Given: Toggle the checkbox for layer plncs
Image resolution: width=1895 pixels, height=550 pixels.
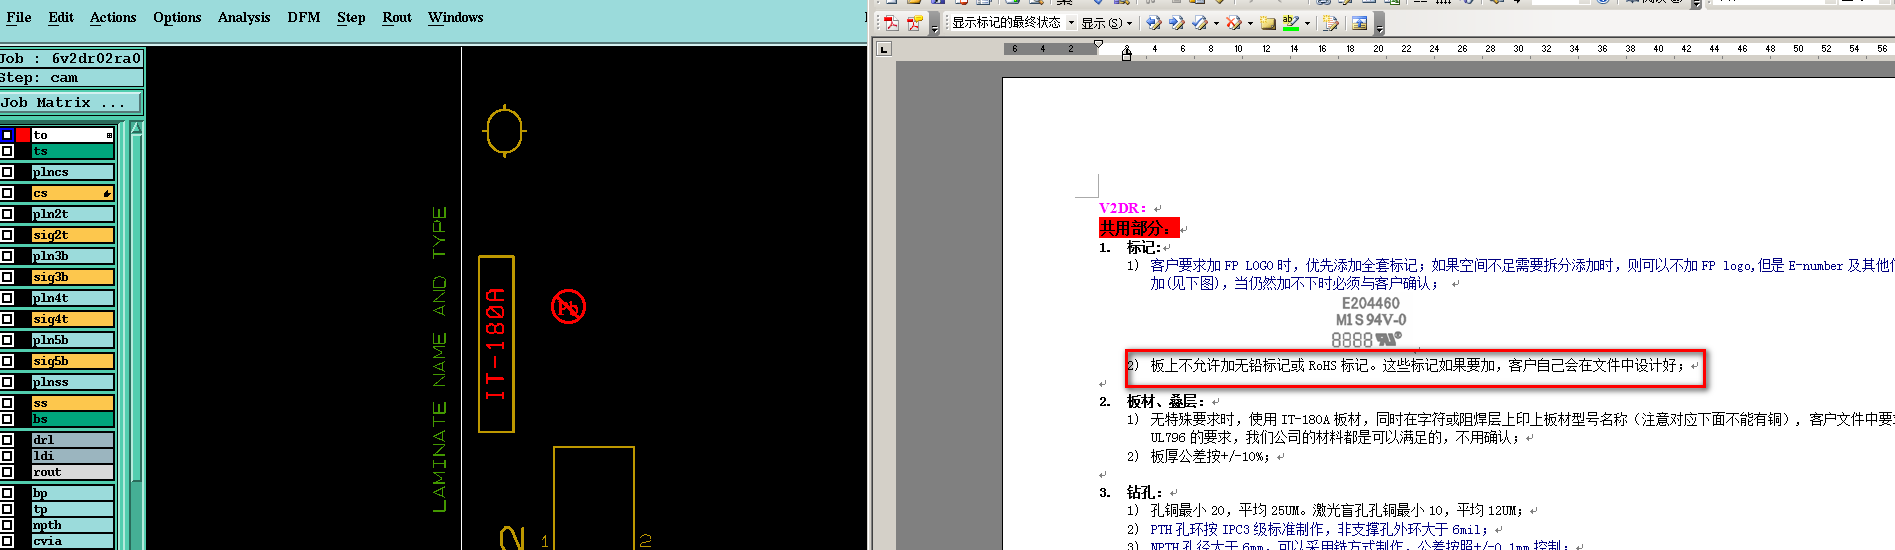Looking at the screenshot, I should click(7, 172).
